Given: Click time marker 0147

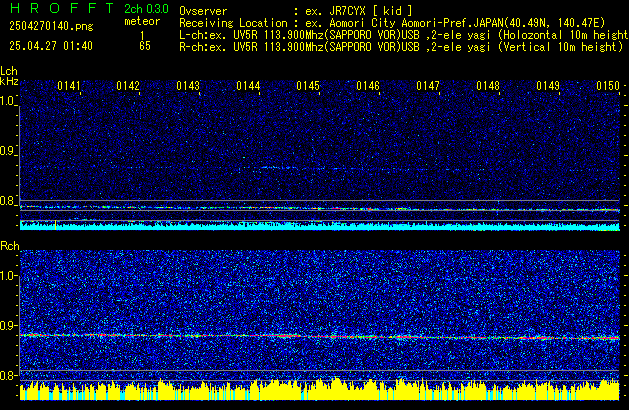Looking at the screenshot, I should (x=428, y=86).
